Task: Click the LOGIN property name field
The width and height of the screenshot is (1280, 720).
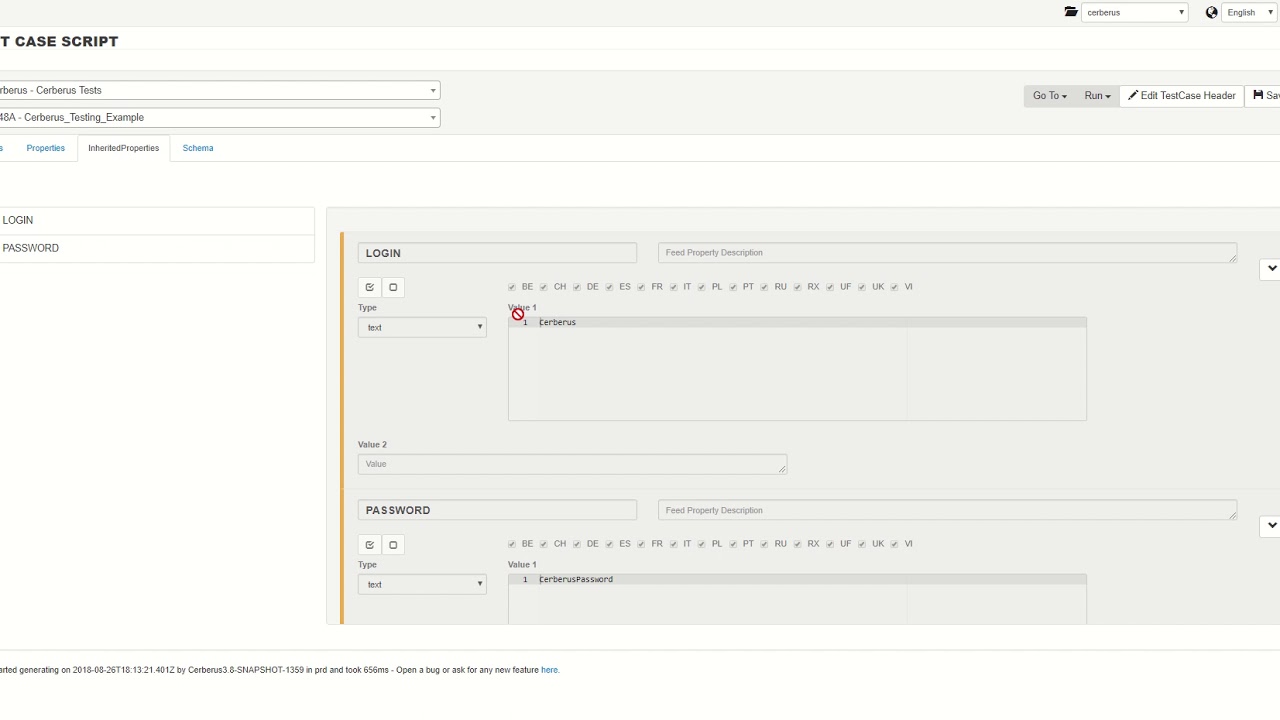Action: [x=497, y=253]
